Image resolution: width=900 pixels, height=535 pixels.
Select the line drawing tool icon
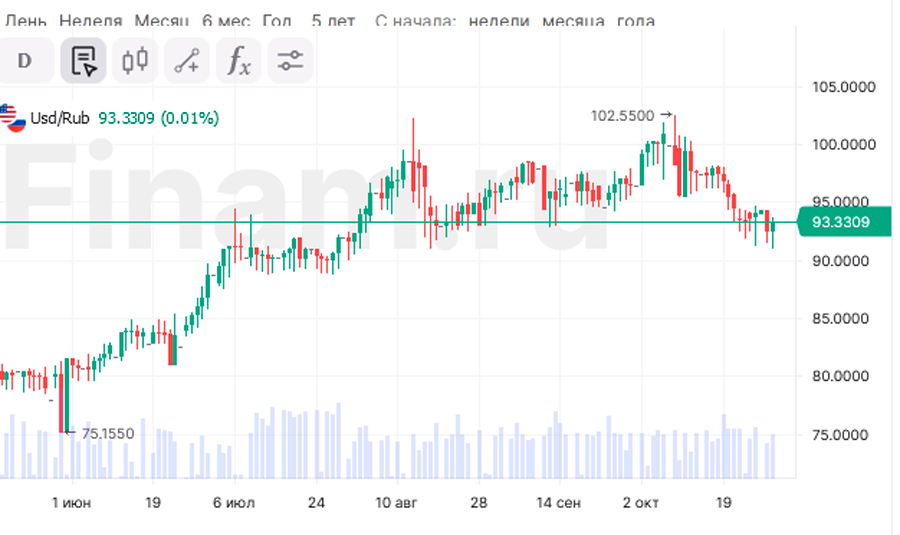(186, 61)
